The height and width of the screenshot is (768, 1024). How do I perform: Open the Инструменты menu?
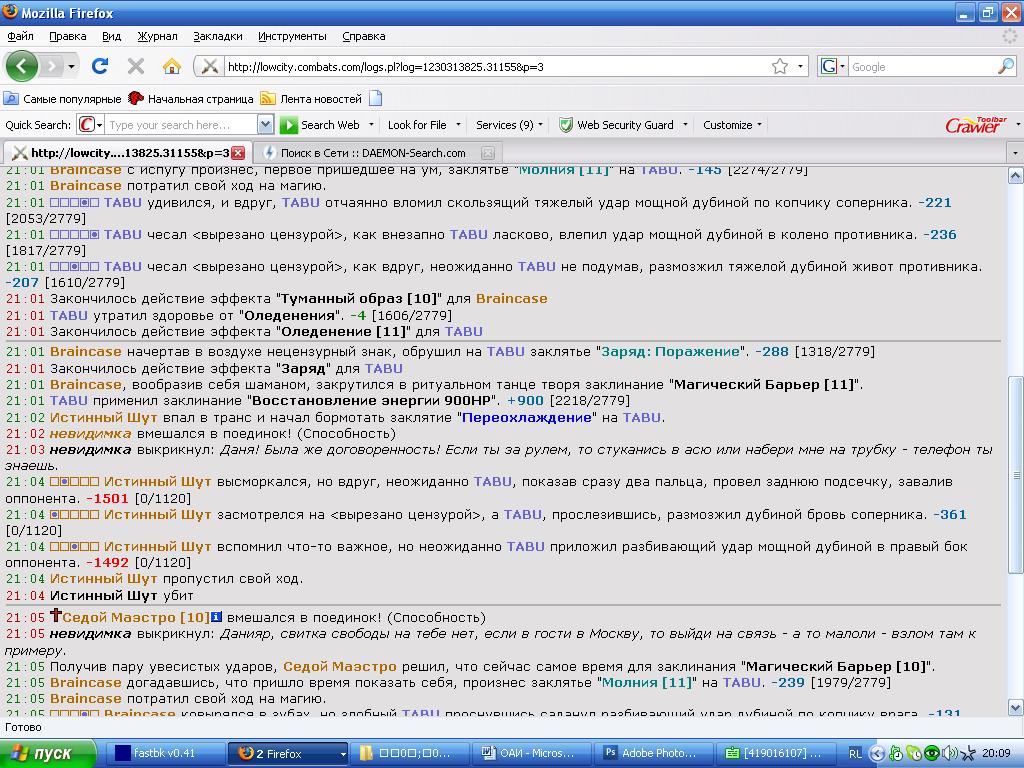click(x=292, y=37)
